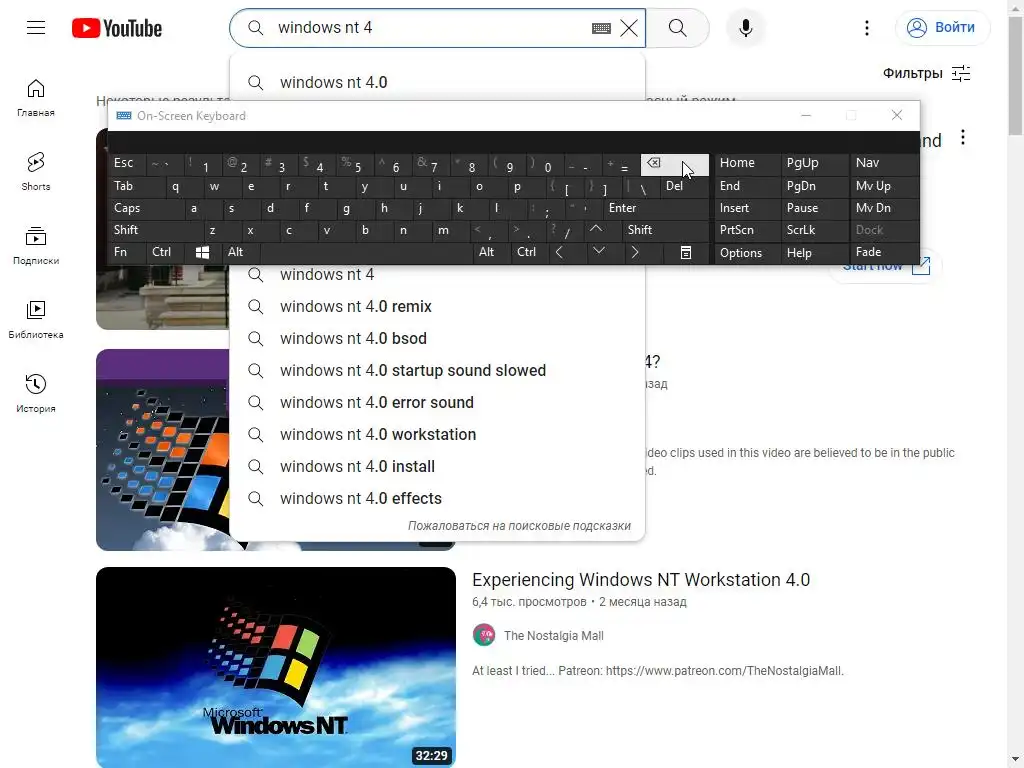
Task: Click PgUp key on On-Screen Keyboard
Action: click(x=814, y=163)
